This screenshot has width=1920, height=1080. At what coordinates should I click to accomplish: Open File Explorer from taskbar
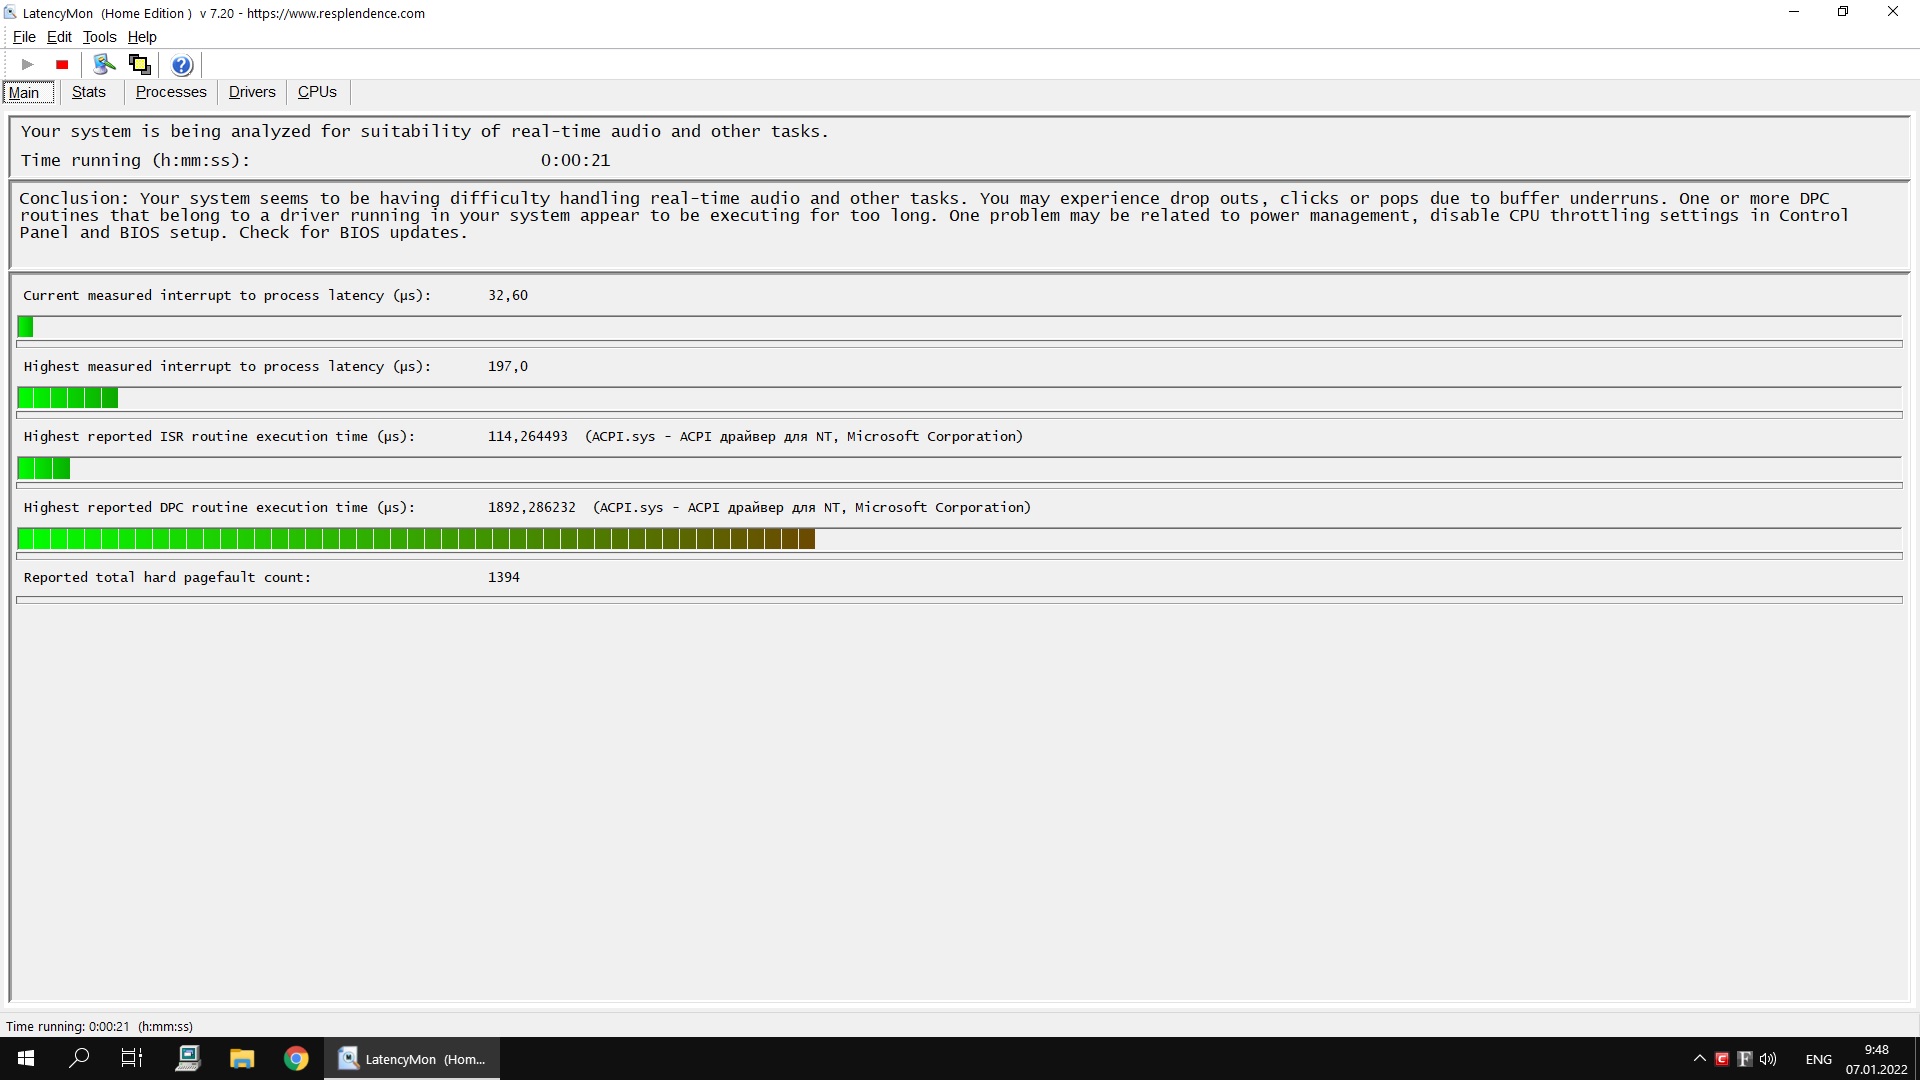(242, 1058)
